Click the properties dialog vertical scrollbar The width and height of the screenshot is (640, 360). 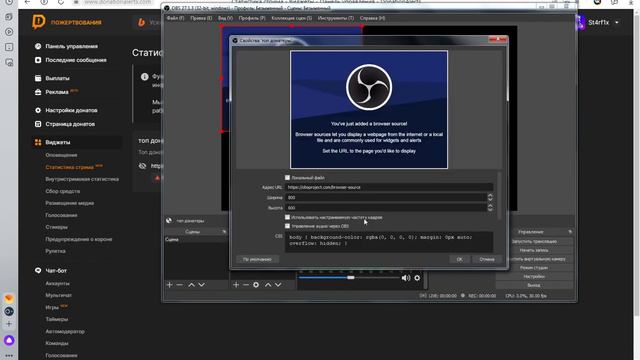pyautogui.click(x=499, y=196)
